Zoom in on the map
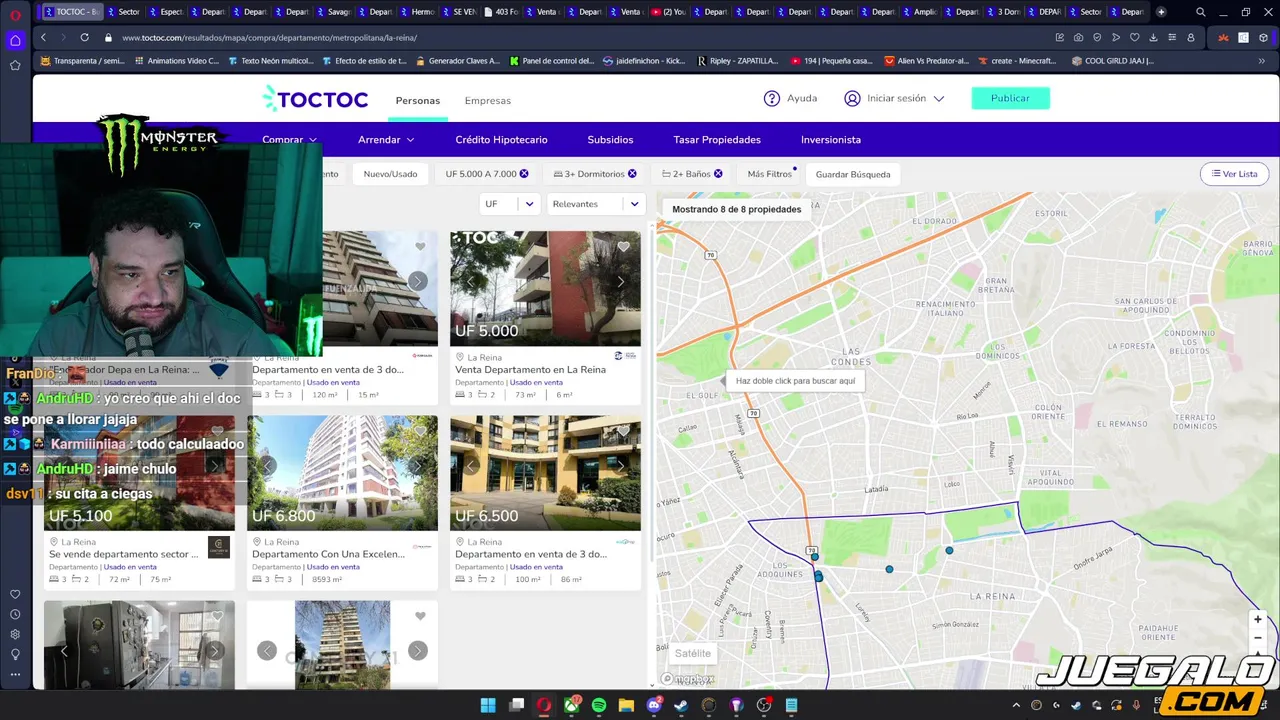The width and height of the screenshot is (1280, 720). (x=1257, y=620)
